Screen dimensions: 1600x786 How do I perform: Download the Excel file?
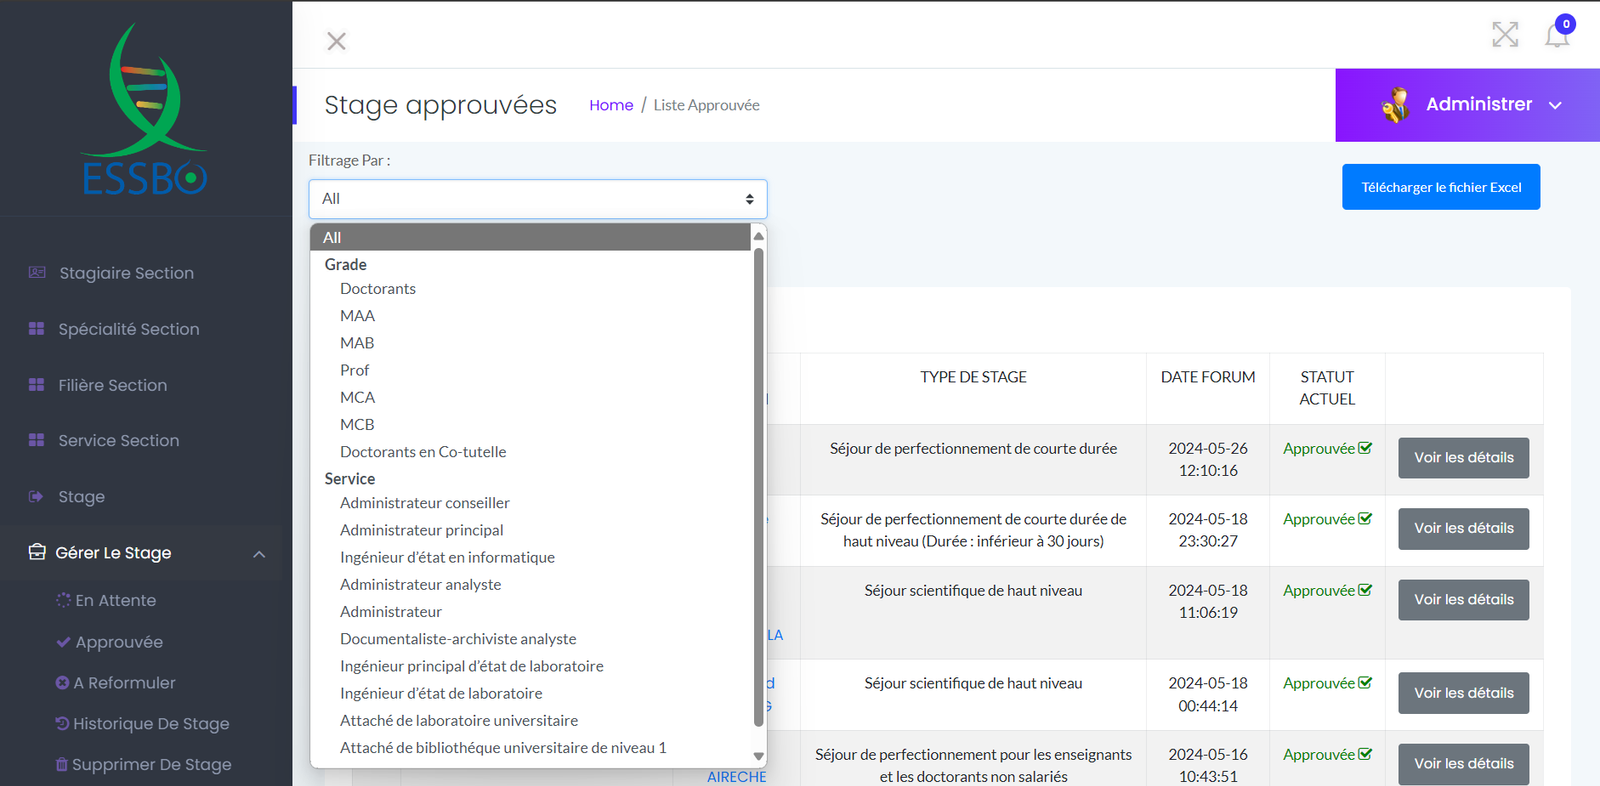point(1440,187)
